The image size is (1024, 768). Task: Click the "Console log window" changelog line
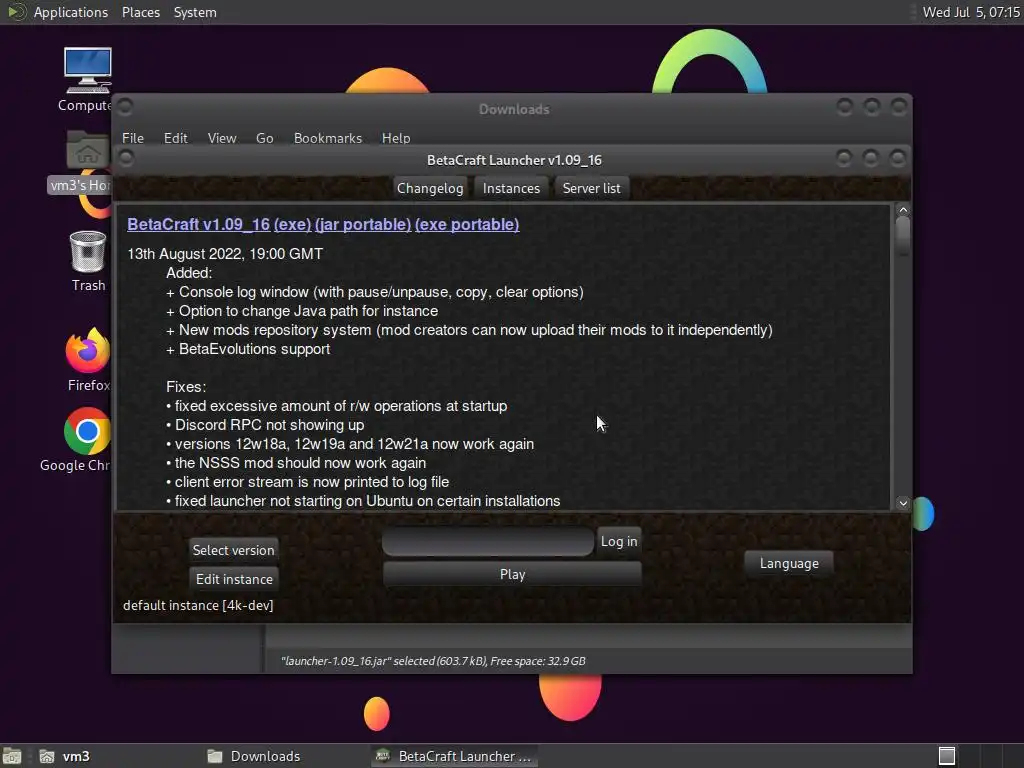[375, 292]
